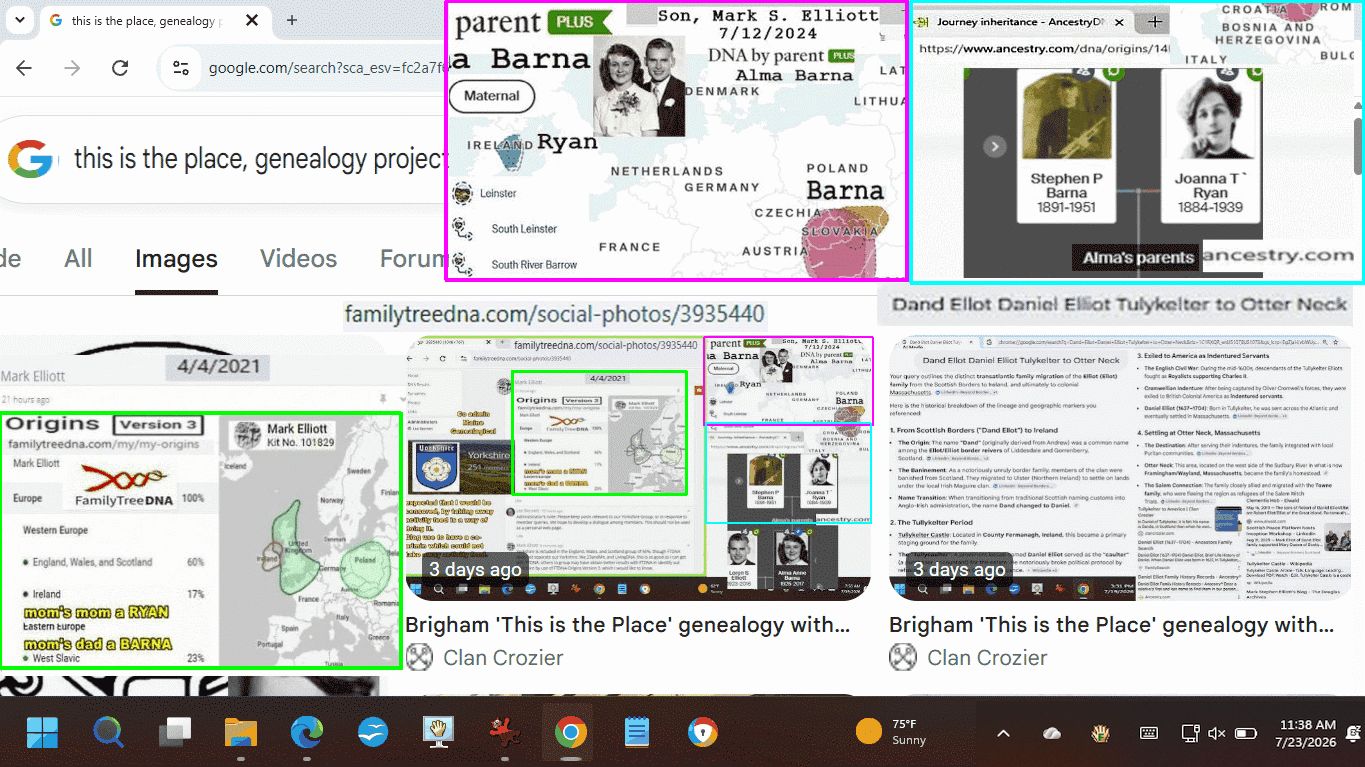Go back using Chrome's back arrow

[24, 68]
